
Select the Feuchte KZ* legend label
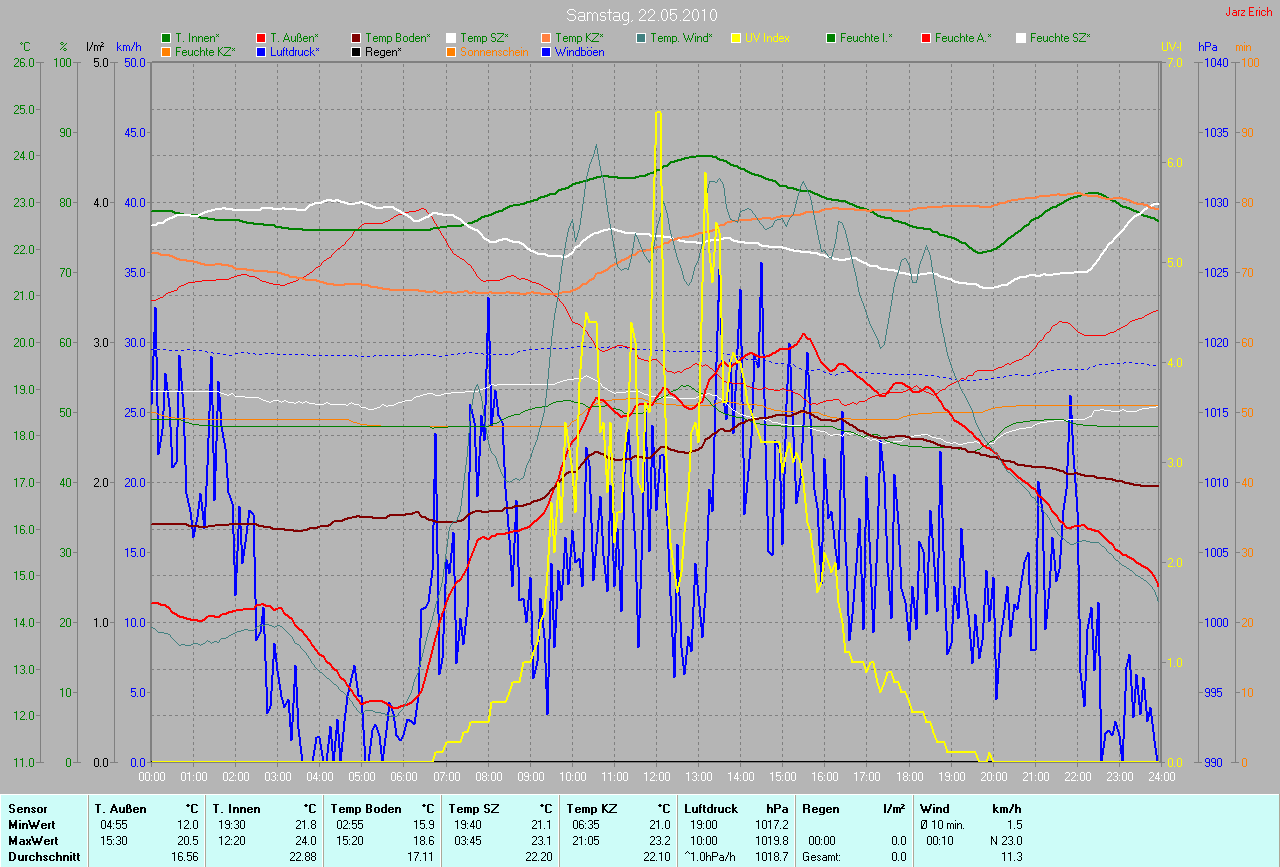[x=206, y=51]
